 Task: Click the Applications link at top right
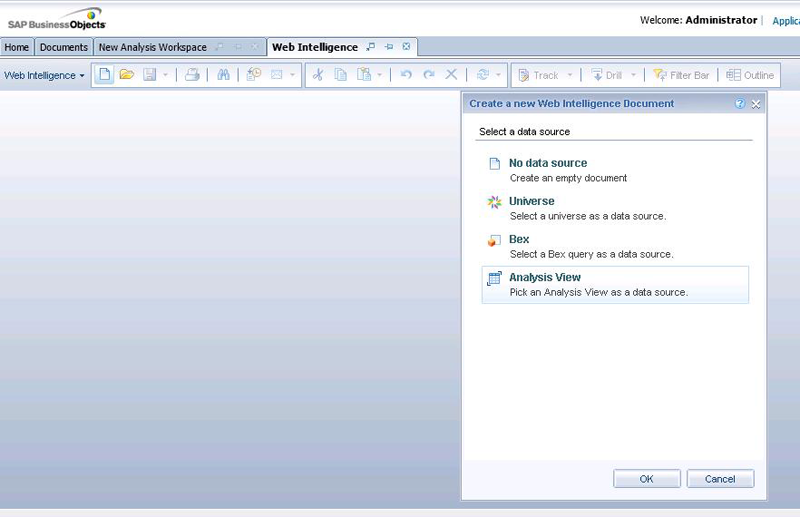coord(786,21)
